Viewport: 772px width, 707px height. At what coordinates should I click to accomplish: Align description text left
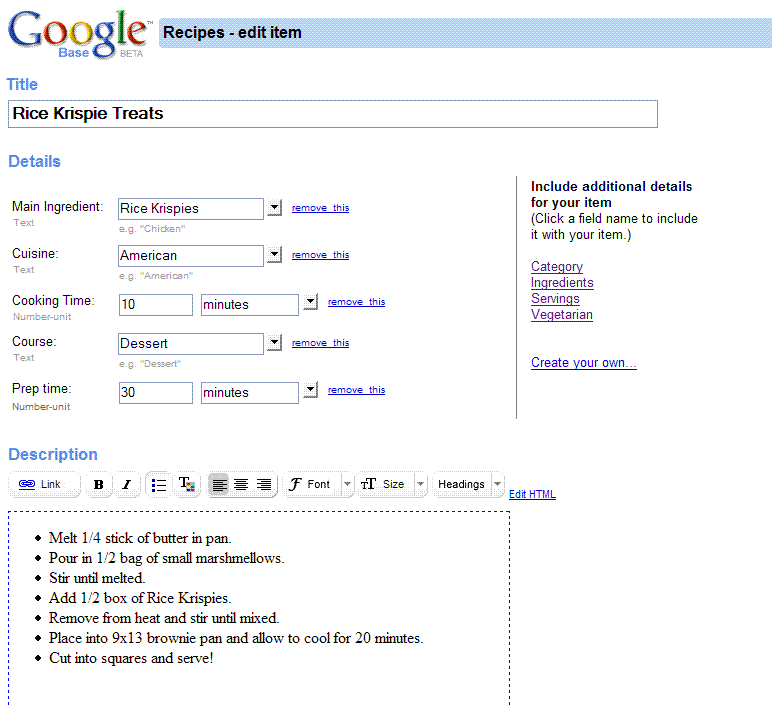(x=219, y=484)
